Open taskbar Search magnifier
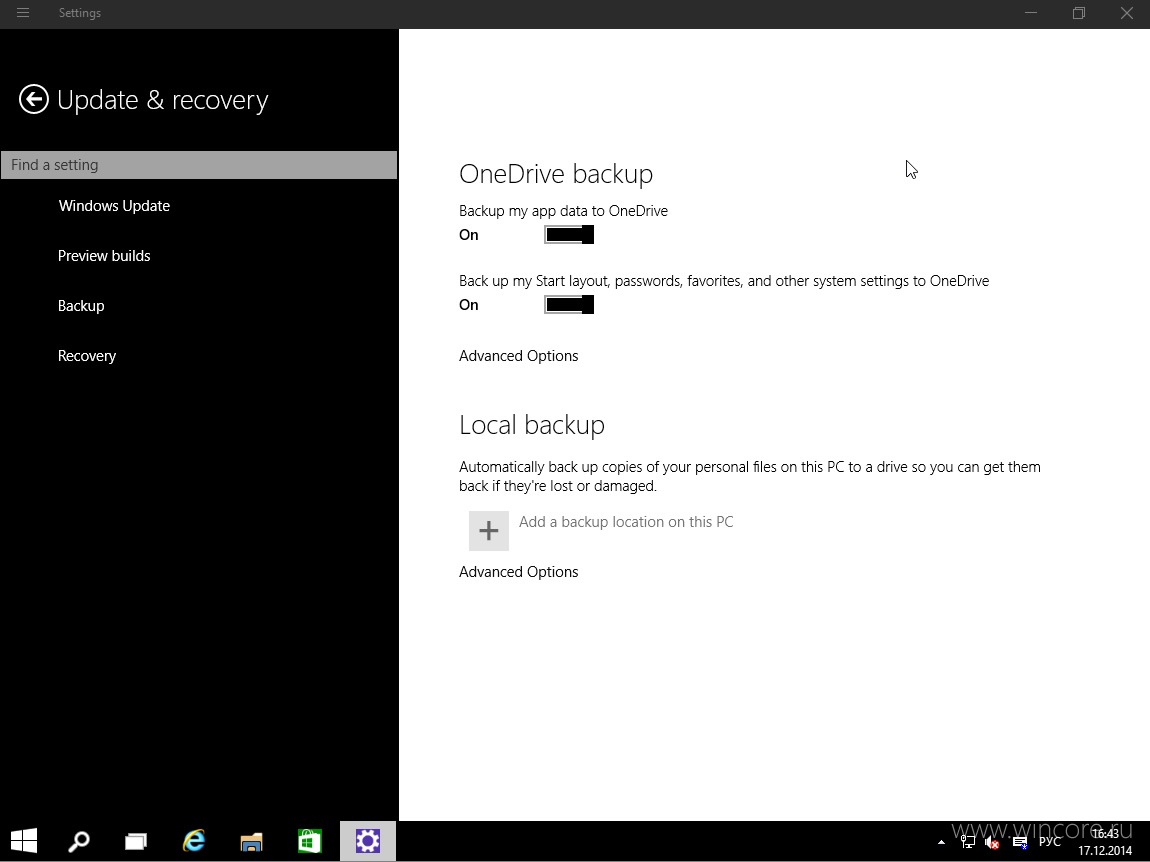Viewport: 1150px width, 862px height. [78, 841]
